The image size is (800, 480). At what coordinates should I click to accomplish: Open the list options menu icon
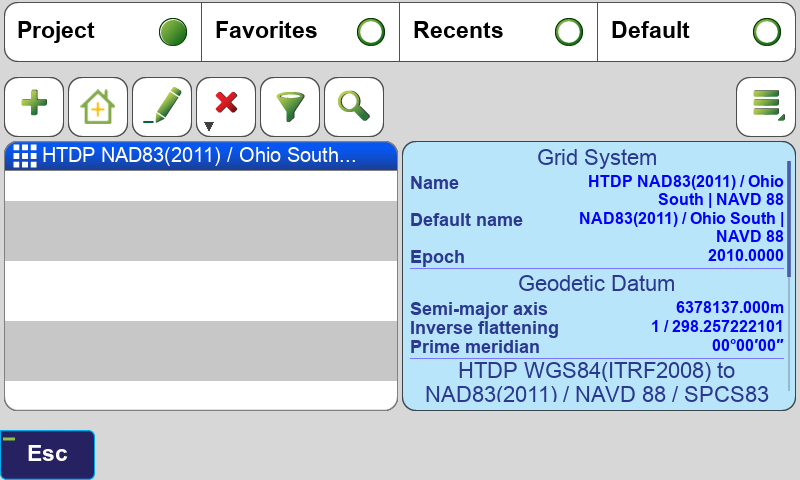[766, 106]
